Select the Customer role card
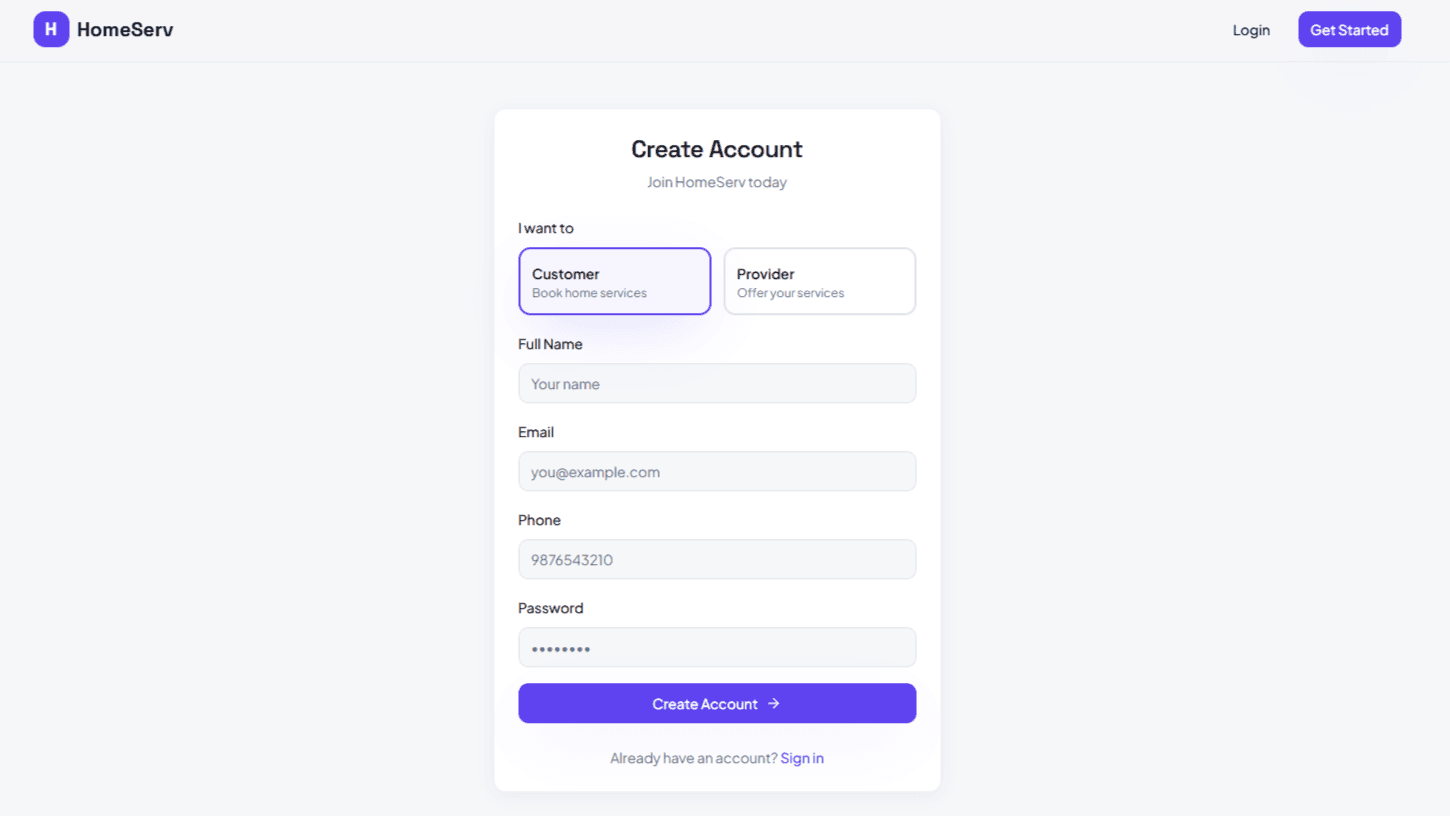Screen dimensions: 1450x816 [x=614, y=281]
